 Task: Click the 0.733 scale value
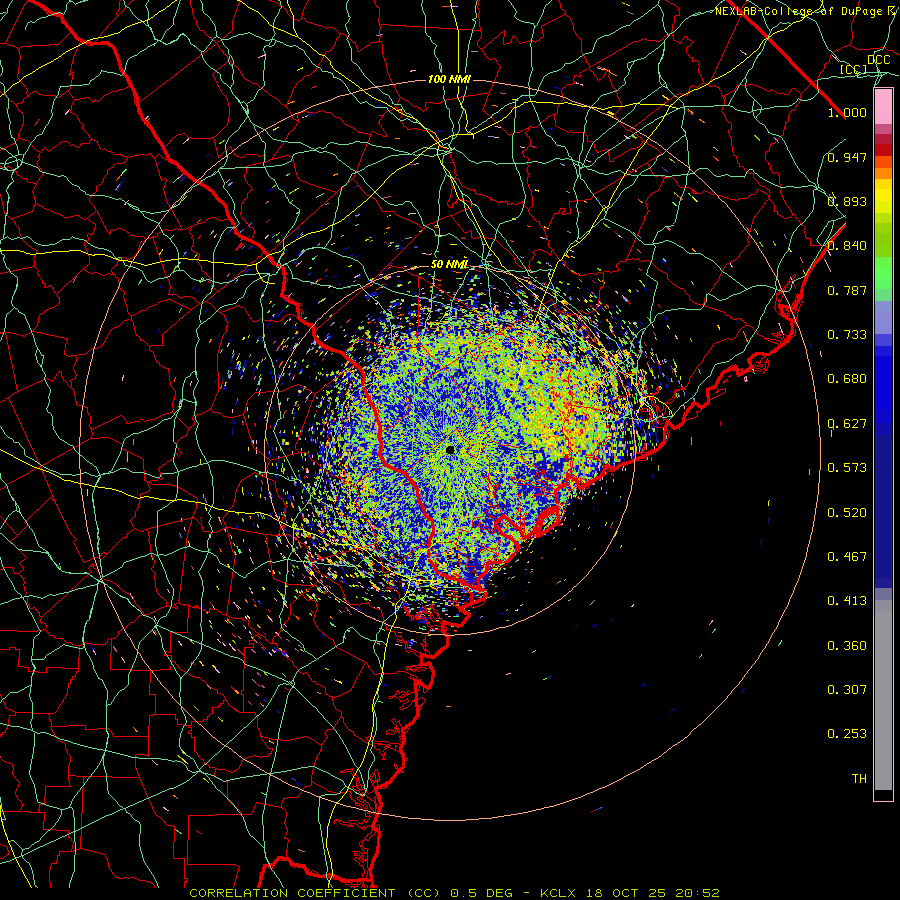847,335
